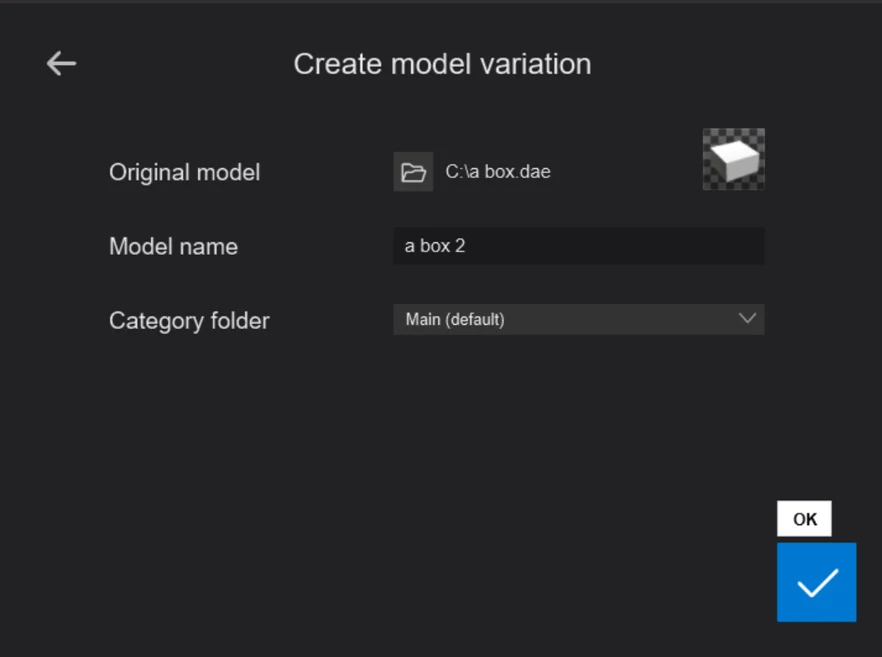The width and height of the screenshot is (882, 657).
Task: Click the Create model variation title
Action: pos(442,64)
